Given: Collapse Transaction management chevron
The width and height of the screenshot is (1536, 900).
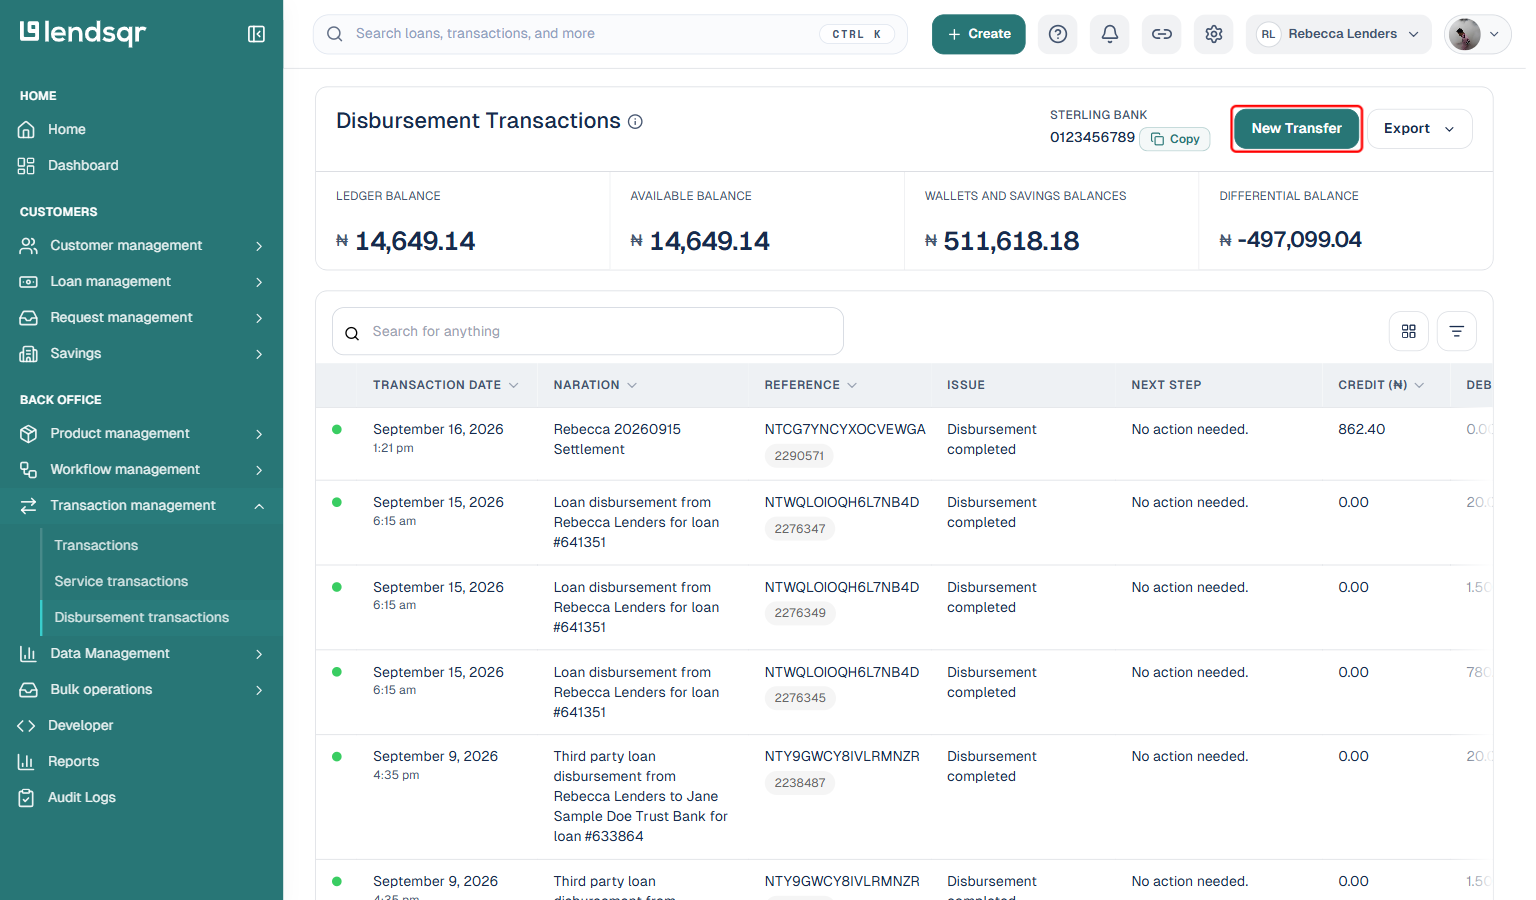Looking at the screenshot, I should pos(259,506).
